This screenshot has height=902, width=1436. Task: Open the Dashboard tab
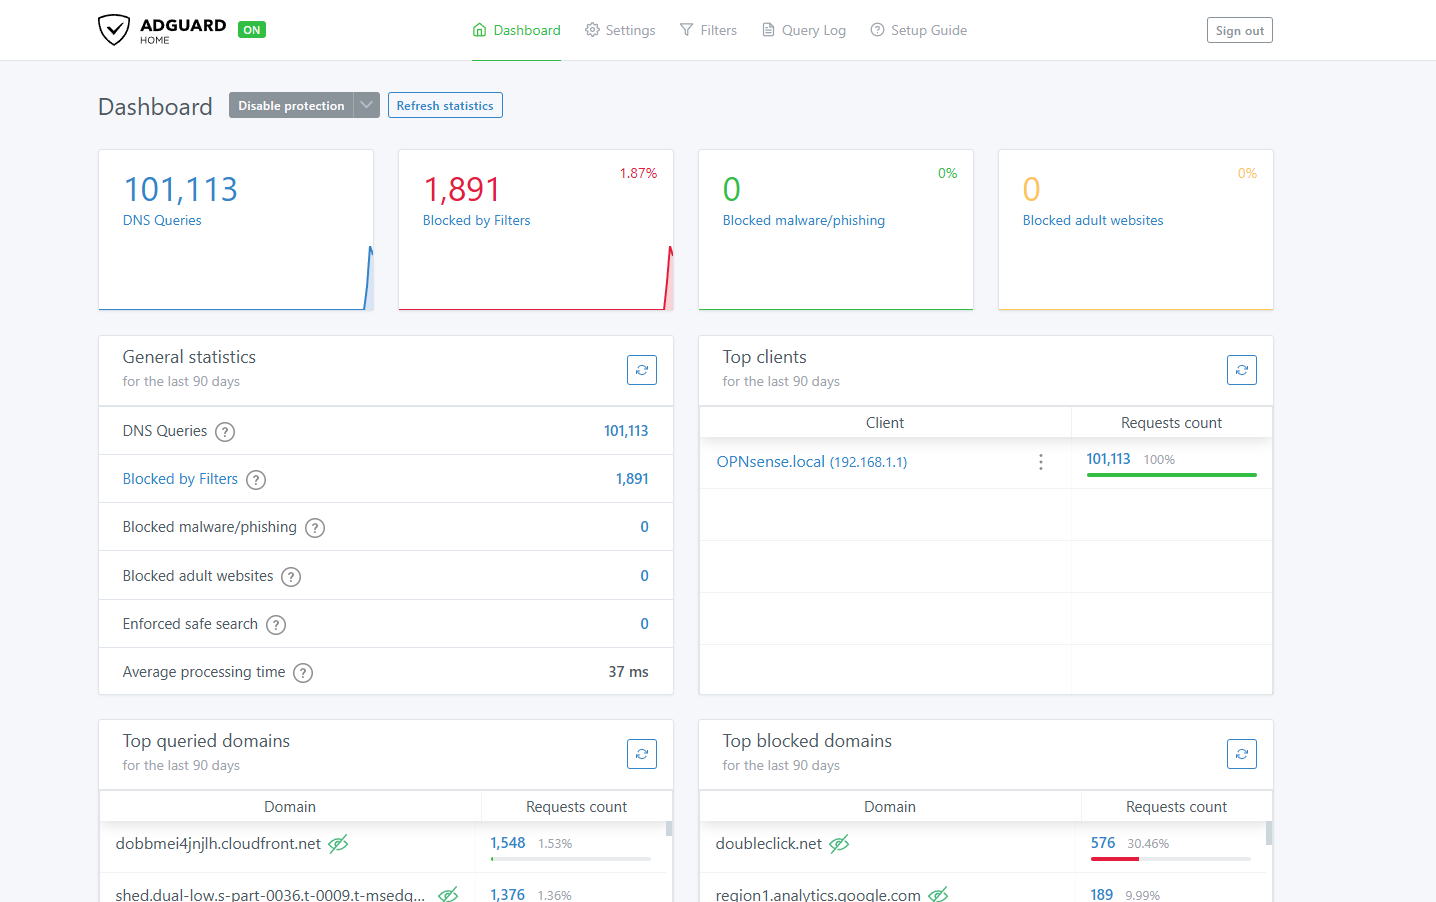[516, 30]
